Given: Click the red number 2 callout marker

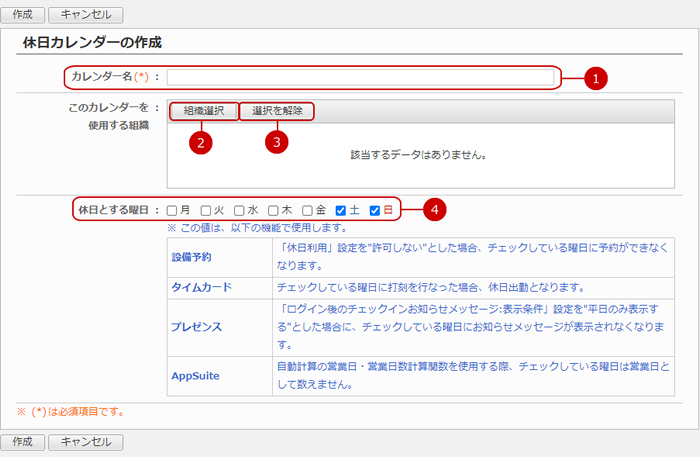Looking at the screenshot, I should pyautogui.click(x=202, y=142).
